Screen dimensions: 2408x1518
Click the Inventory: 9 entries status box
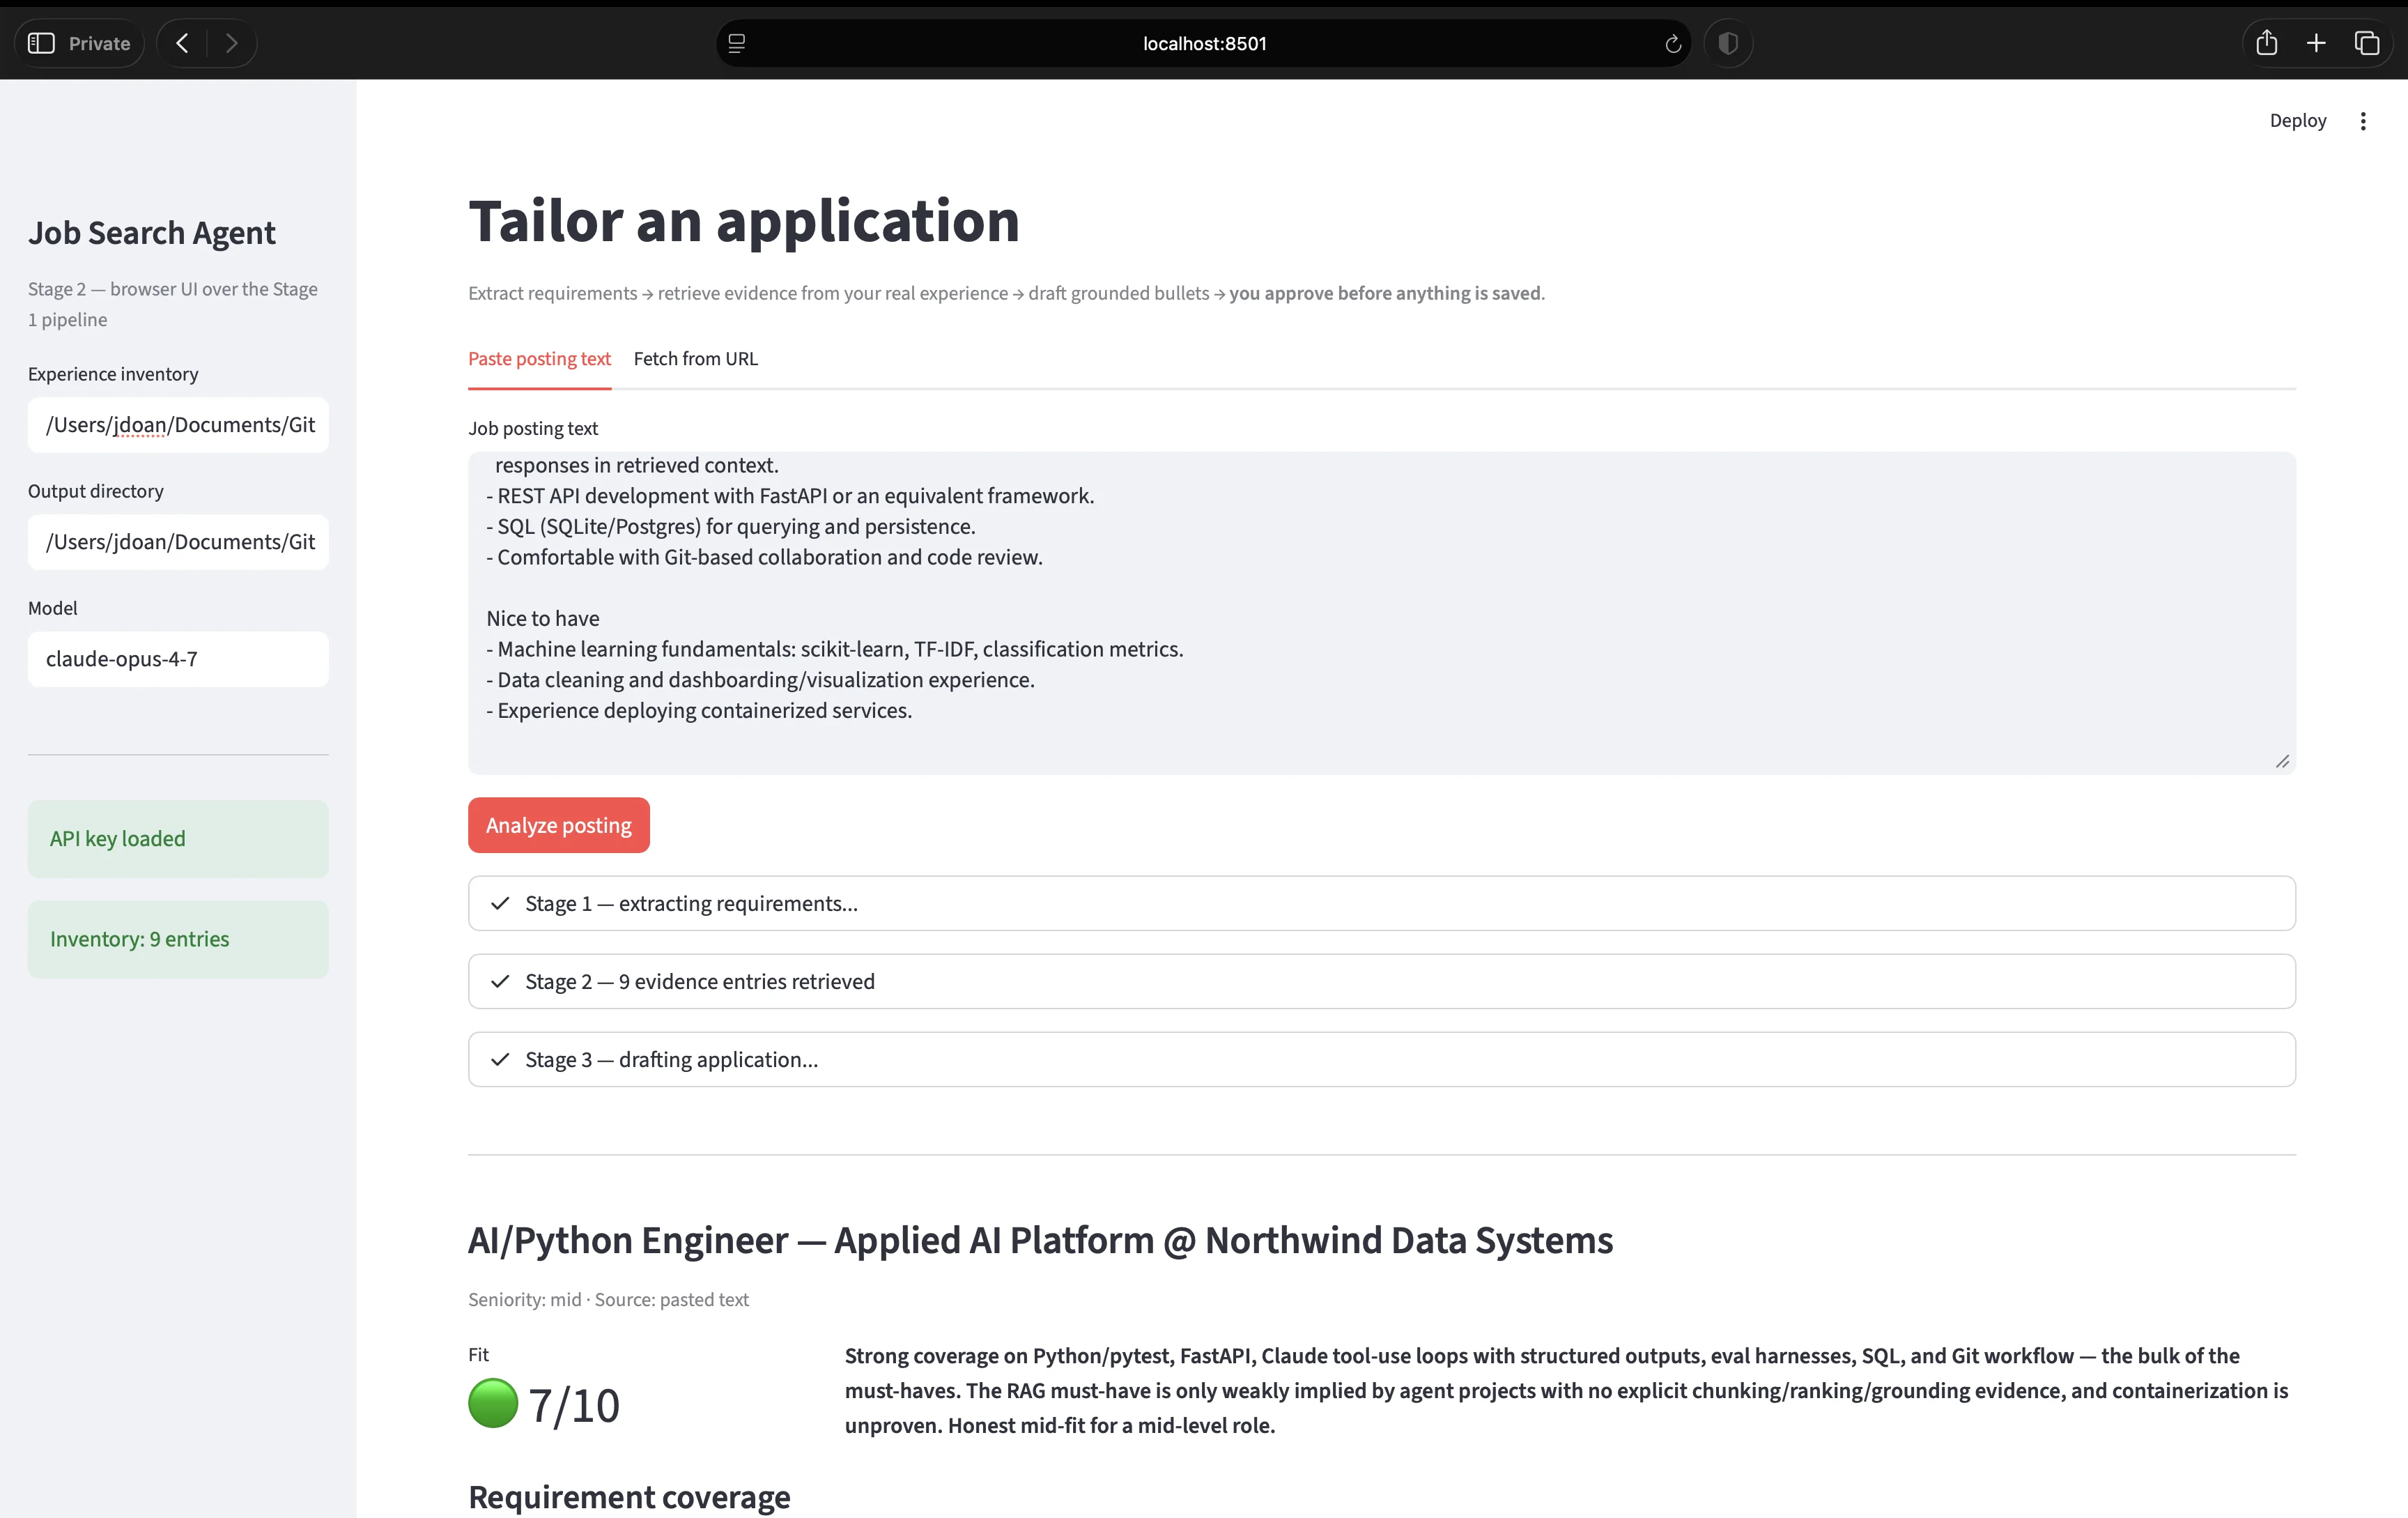click(178, 939)
